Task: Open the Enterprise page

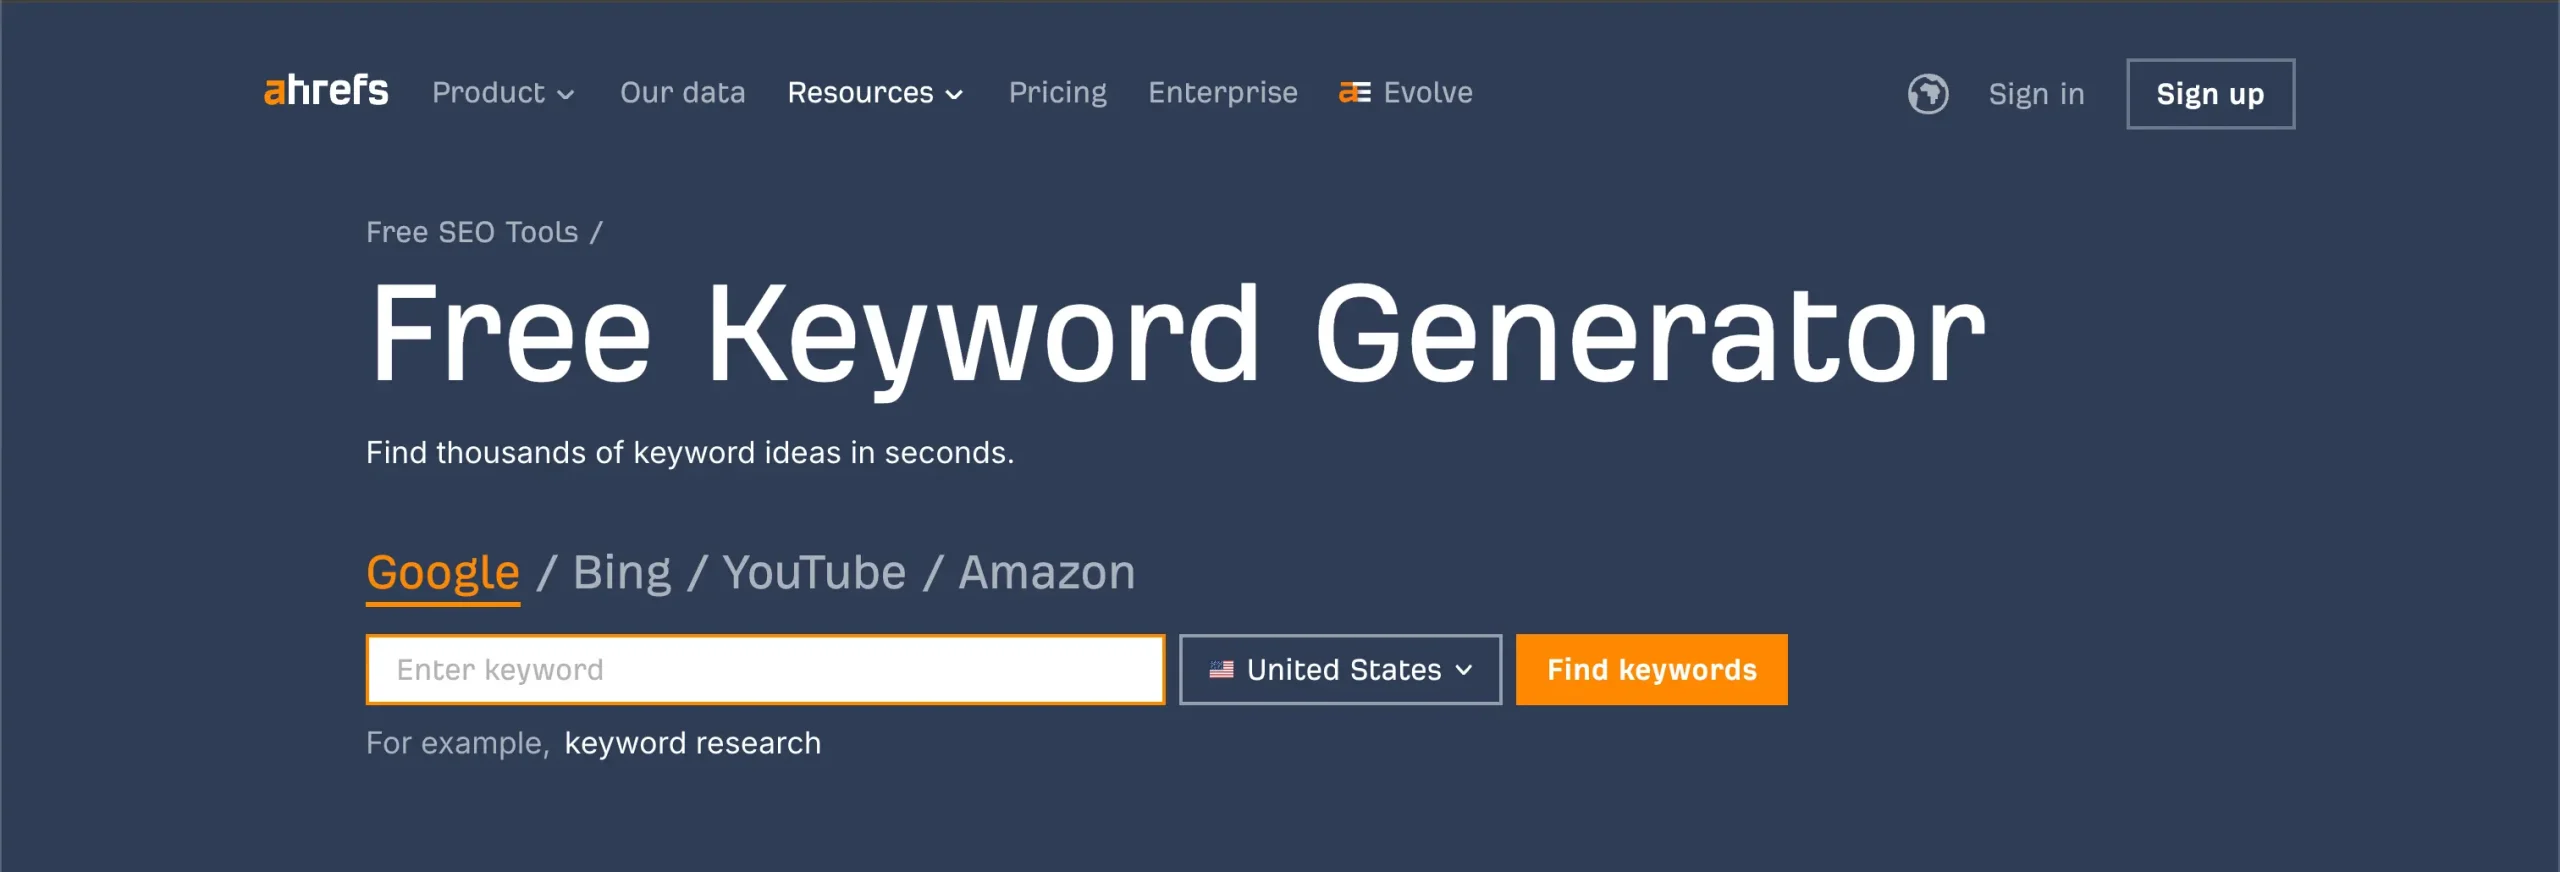Action: (1222, 93)
